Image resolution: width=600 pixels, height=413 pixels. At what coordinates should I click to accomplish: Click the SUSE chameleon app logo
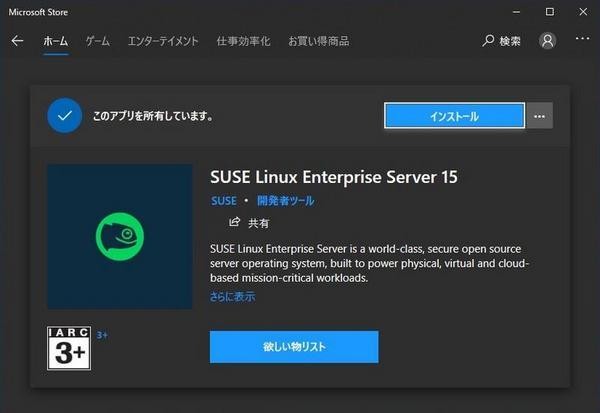tap(120, 237)
